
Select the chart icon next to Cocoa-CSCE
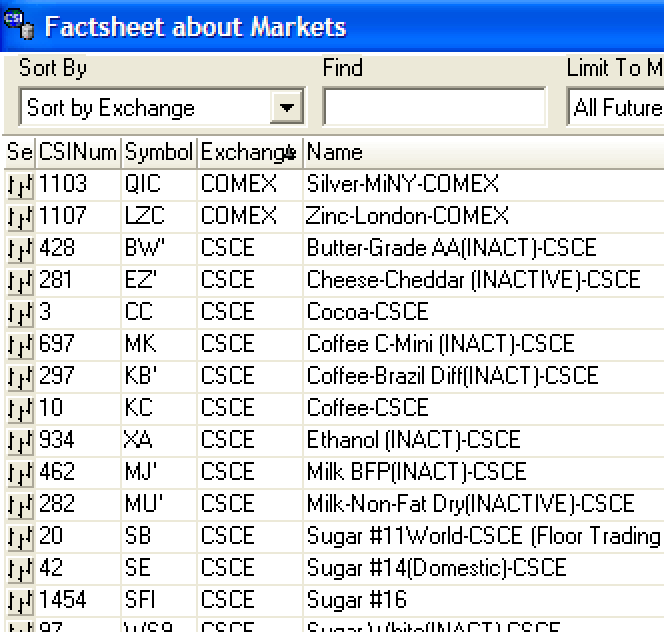pyautogui.click(x=19, y=313)
